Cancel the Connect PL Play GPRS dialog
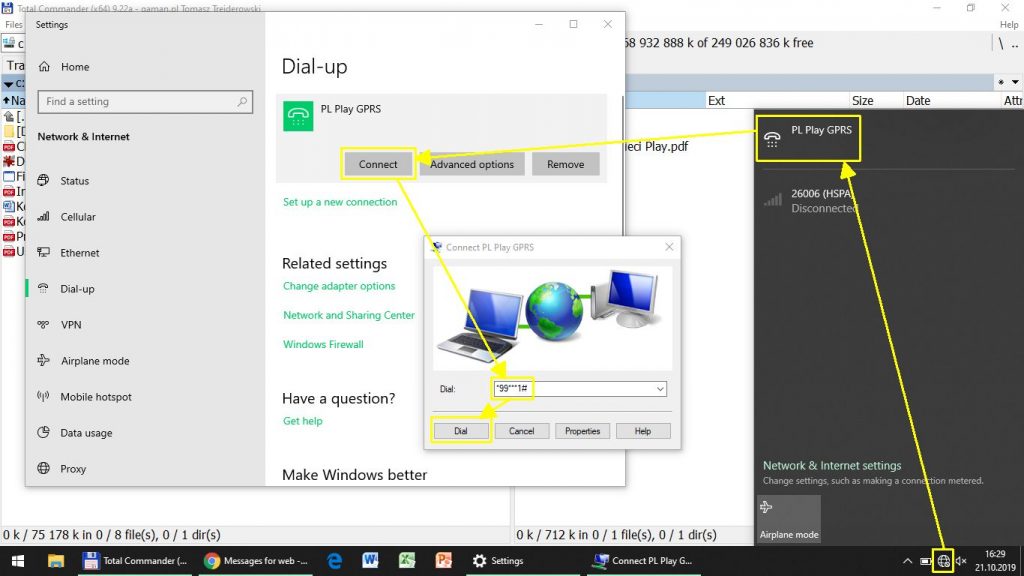The width and height of the screenshot is (1024, 576). click(521, 431)
